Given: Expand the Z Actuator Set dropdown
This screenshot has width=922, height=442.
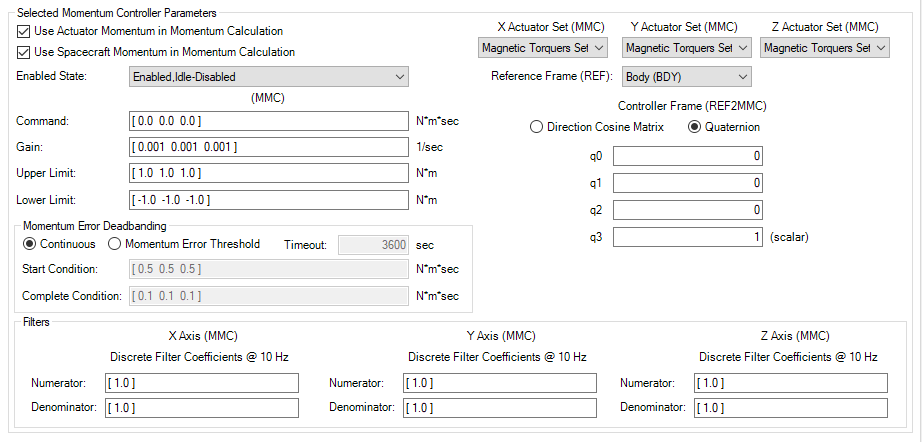Looking at the screenshot, I should [x=824, y=47].
